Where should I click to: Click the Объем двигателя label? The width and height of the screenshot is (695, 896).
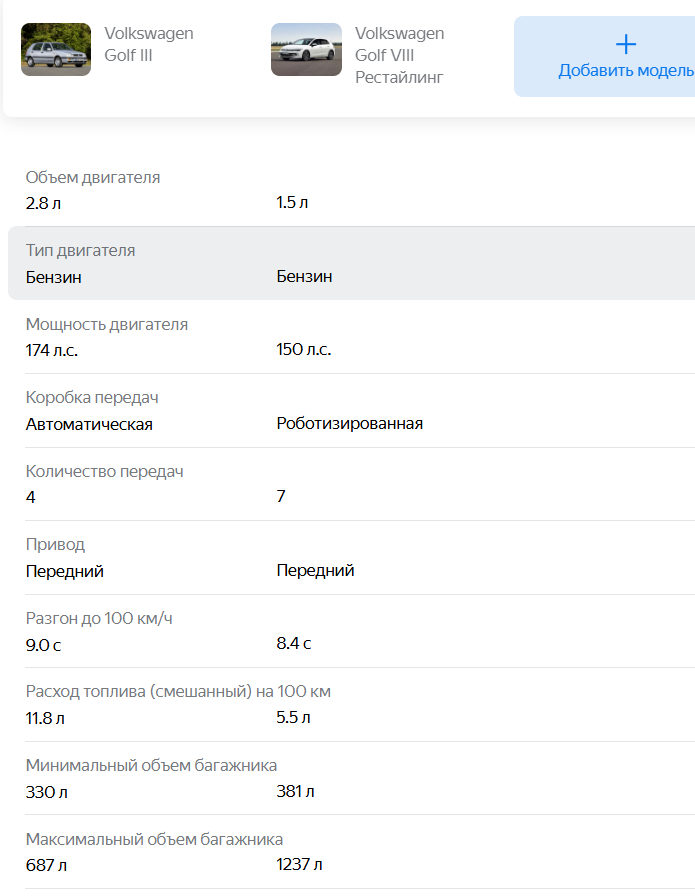click(93, 177)
